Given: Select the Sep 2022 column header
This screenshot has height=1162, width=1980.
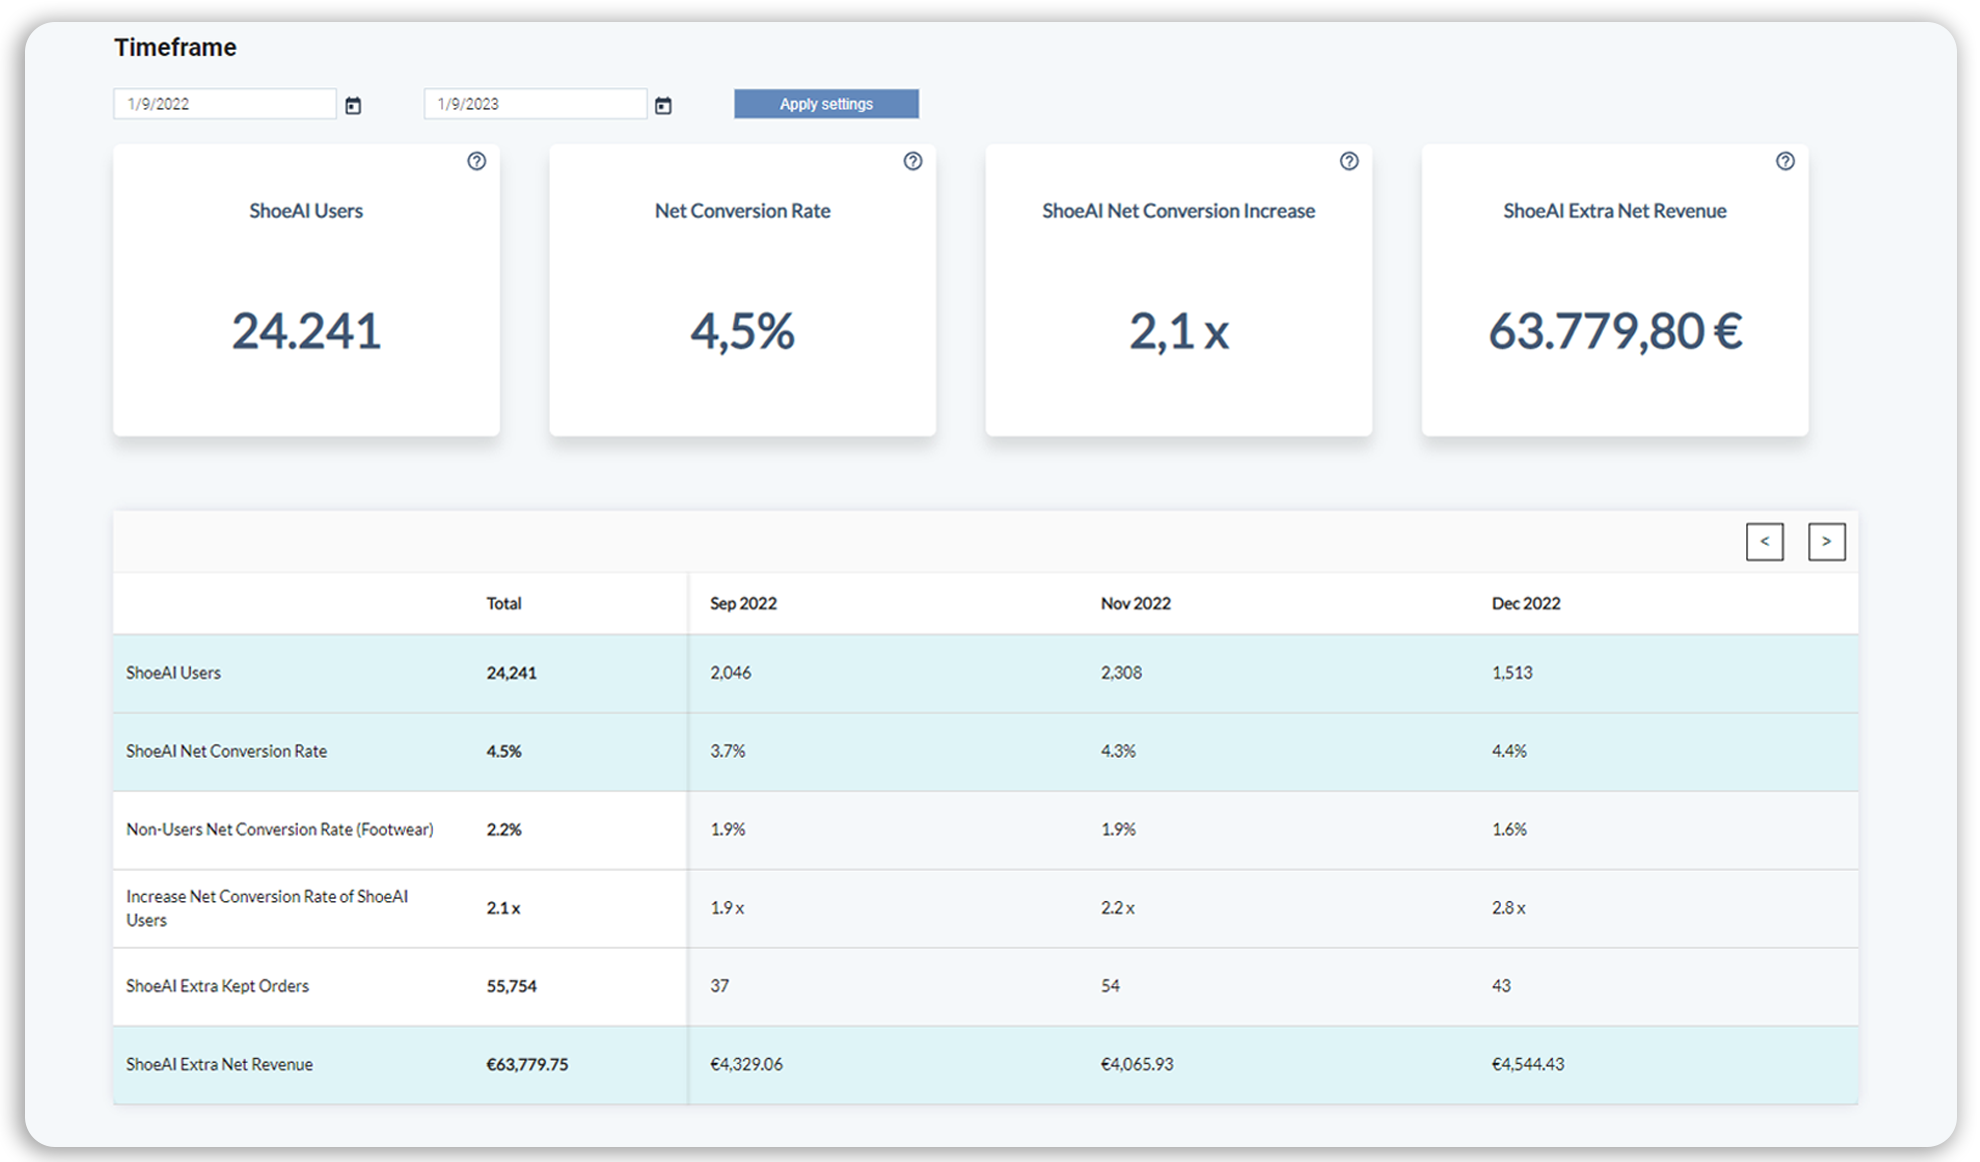Looking at the screenshot, I should click(x=743, y=603).
